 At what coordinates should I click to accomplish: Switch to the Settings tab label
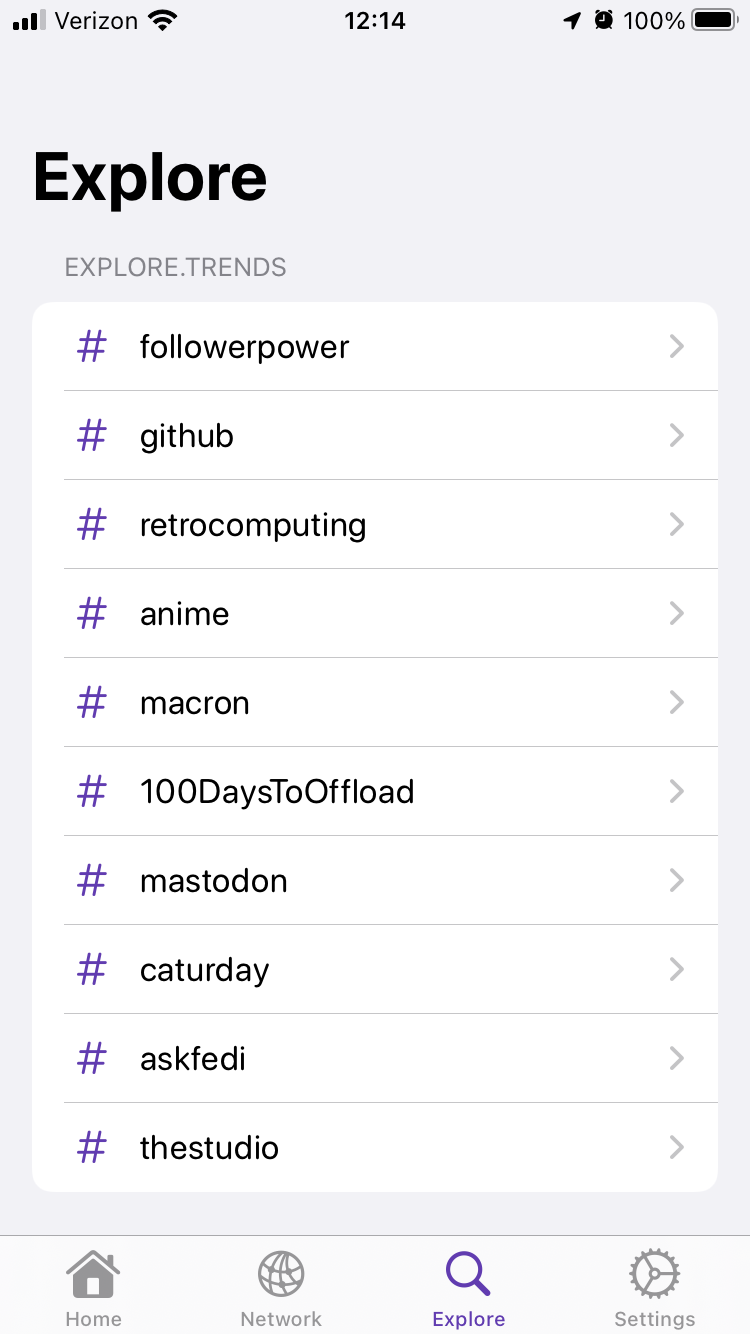pos(655,1319)
